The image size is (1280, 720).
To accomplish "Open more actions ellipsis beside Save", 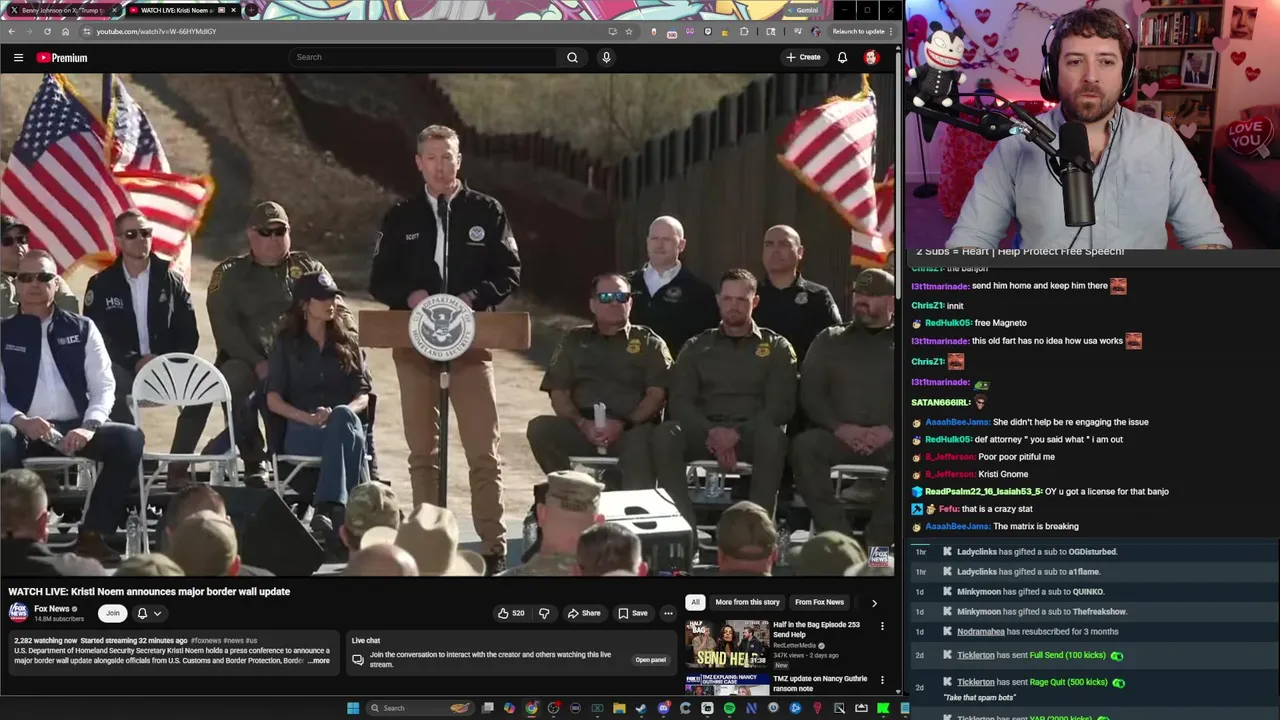I will 668,613.
